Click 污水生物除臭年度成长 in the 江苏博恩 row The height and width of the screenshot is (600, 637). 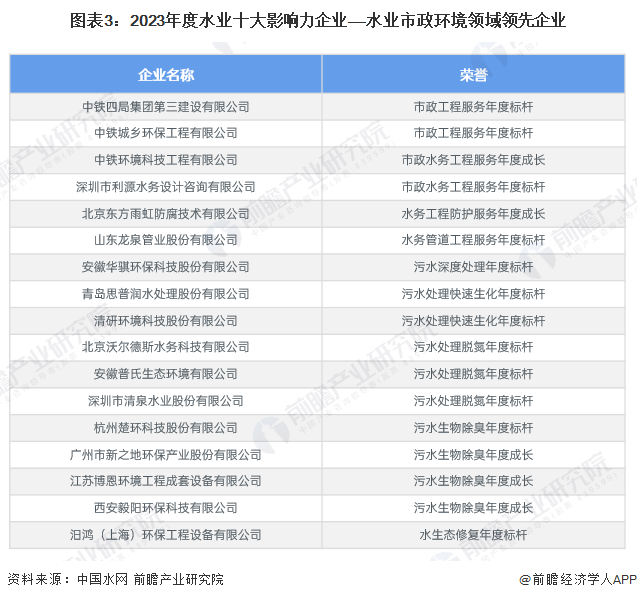tap(473, 481)
